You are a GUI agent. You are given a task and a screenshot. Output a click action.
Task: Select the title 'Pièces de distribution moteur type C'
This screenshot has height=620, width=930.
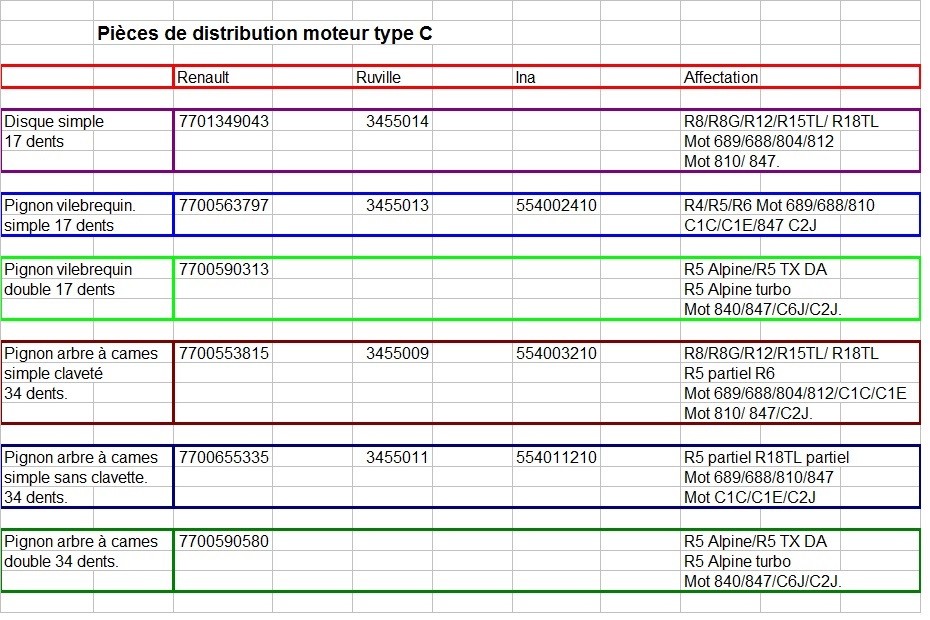coord(265,34)
